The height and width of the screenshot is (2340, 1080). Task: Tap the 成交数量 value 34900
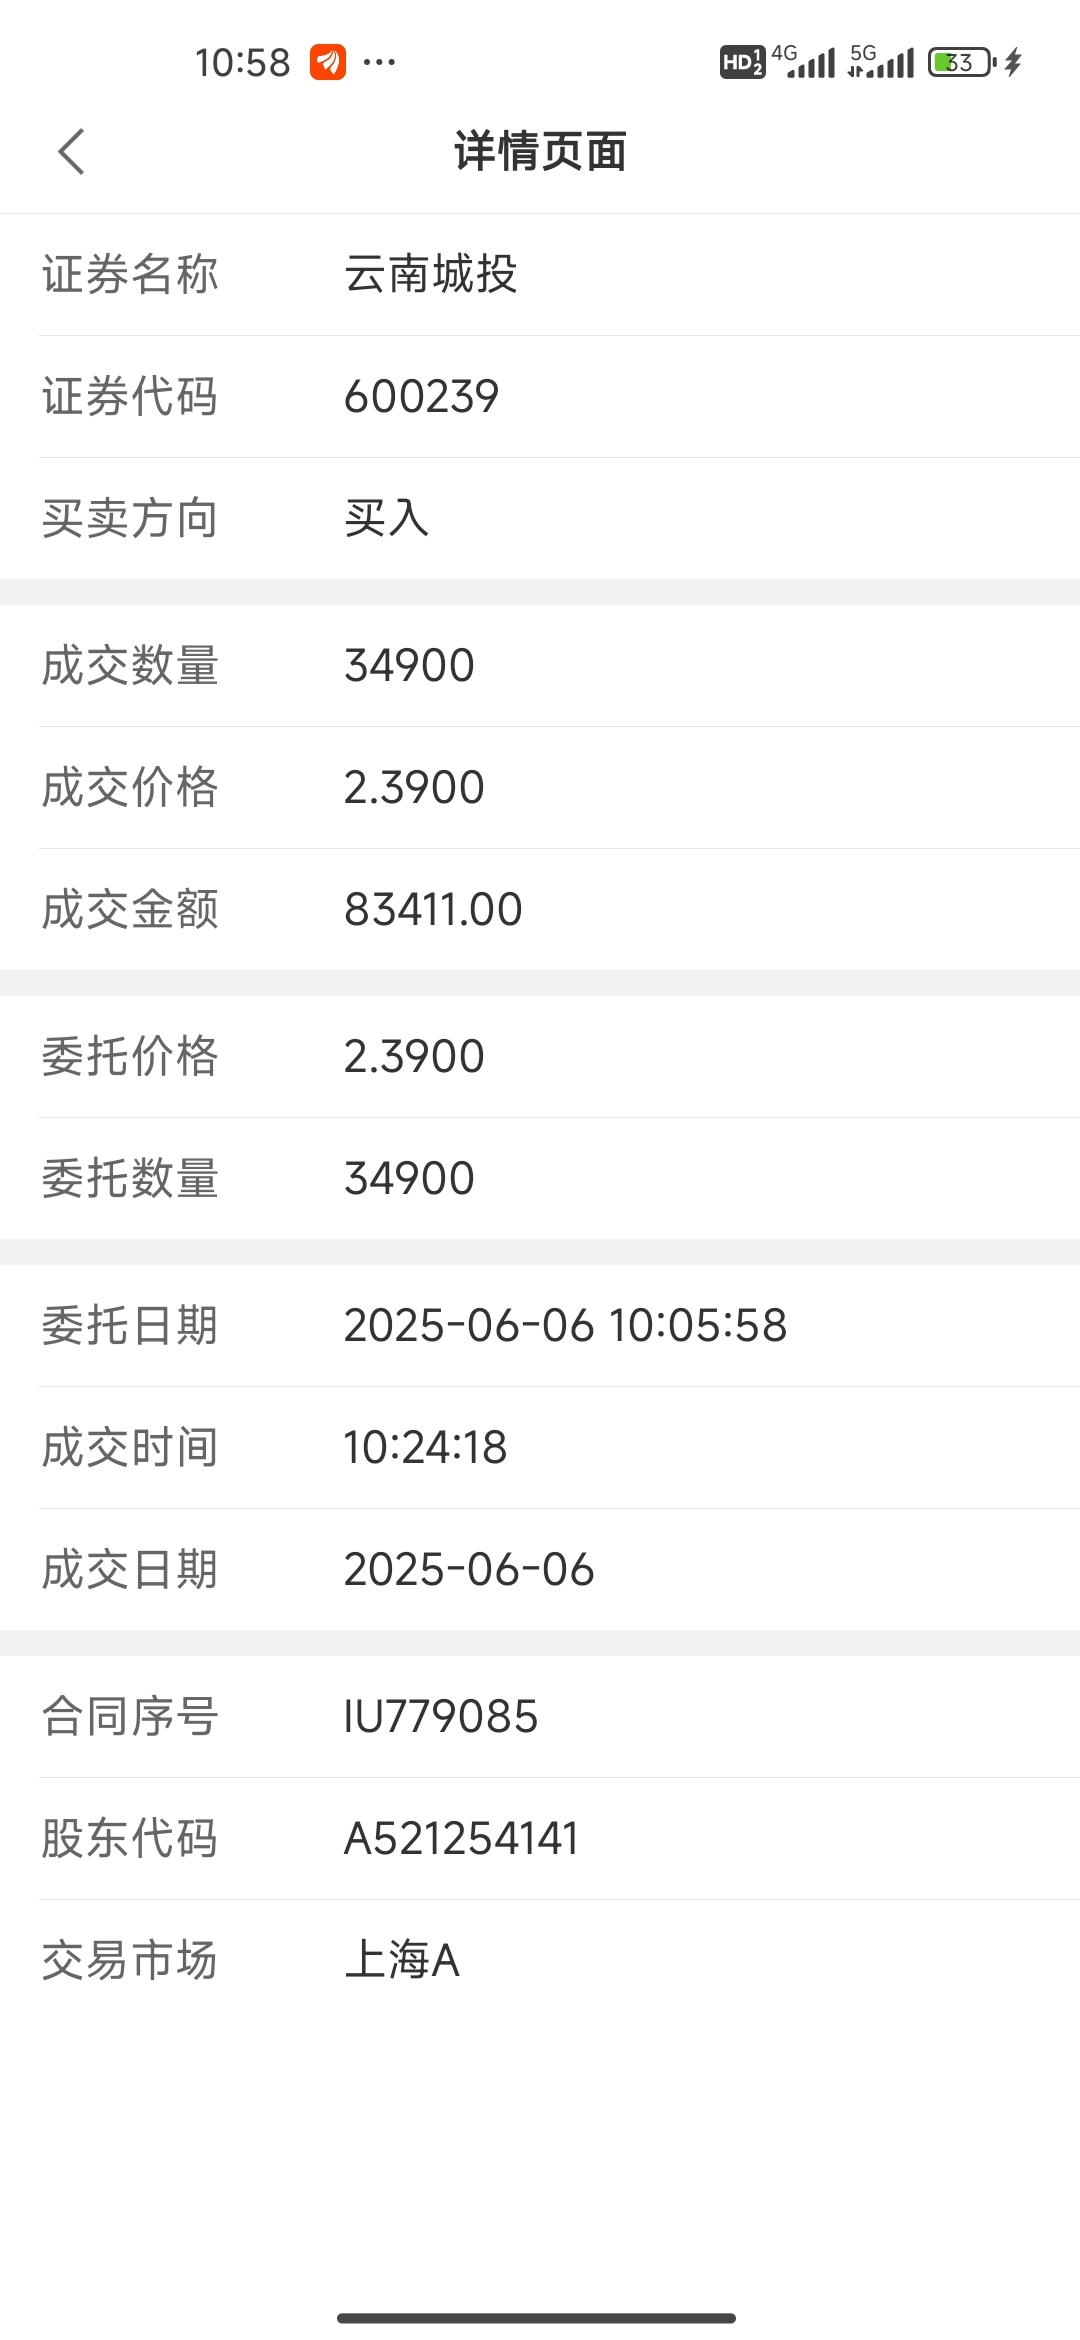pos(409,666)
